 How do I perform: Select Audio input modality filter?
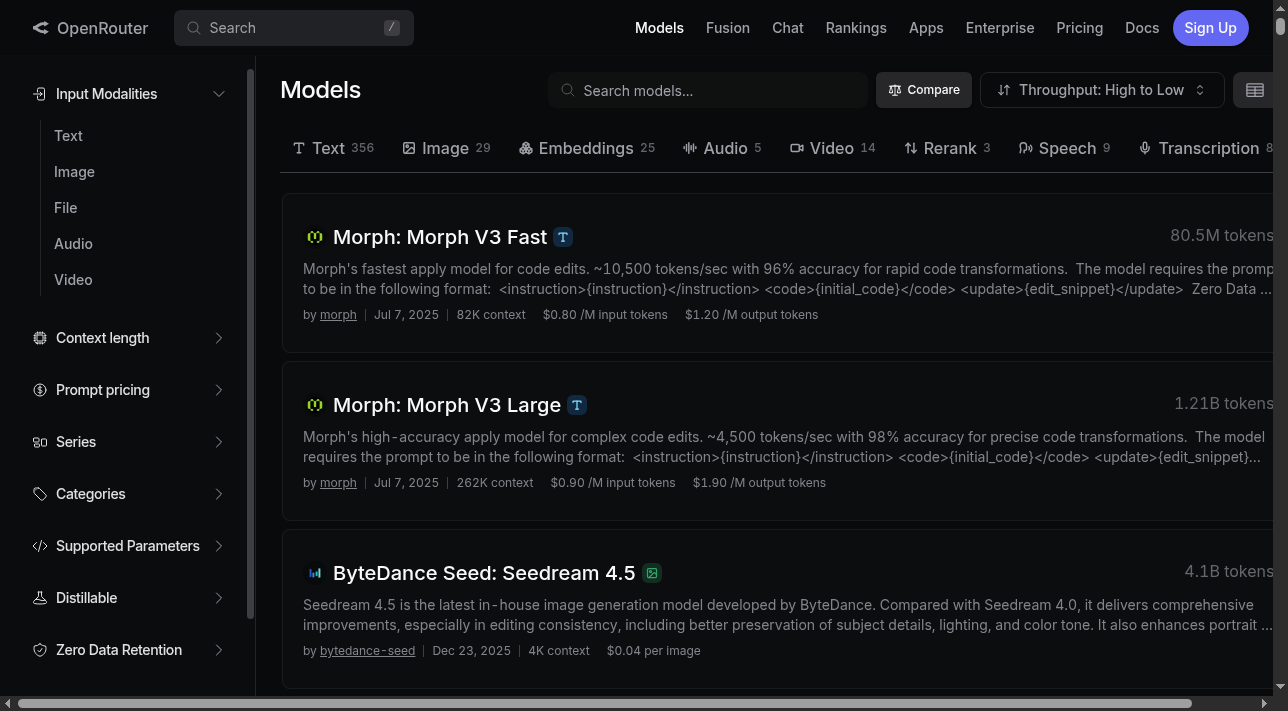pyautogui.click(x=73, y=244)
